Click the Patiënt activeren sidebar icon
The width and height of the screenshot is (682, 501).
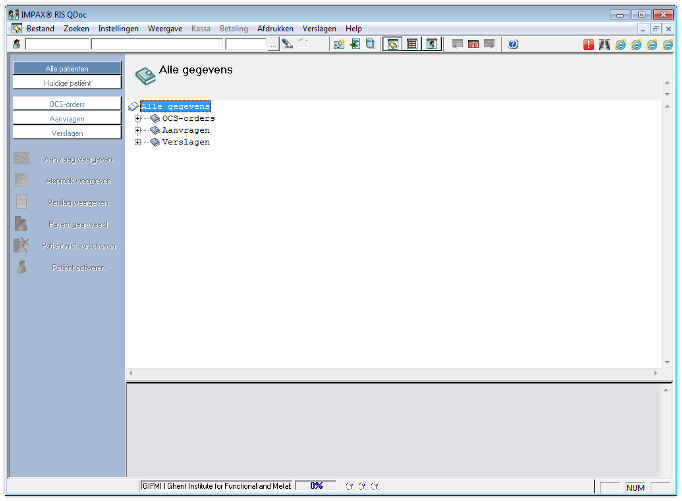[x=22, y=267]
